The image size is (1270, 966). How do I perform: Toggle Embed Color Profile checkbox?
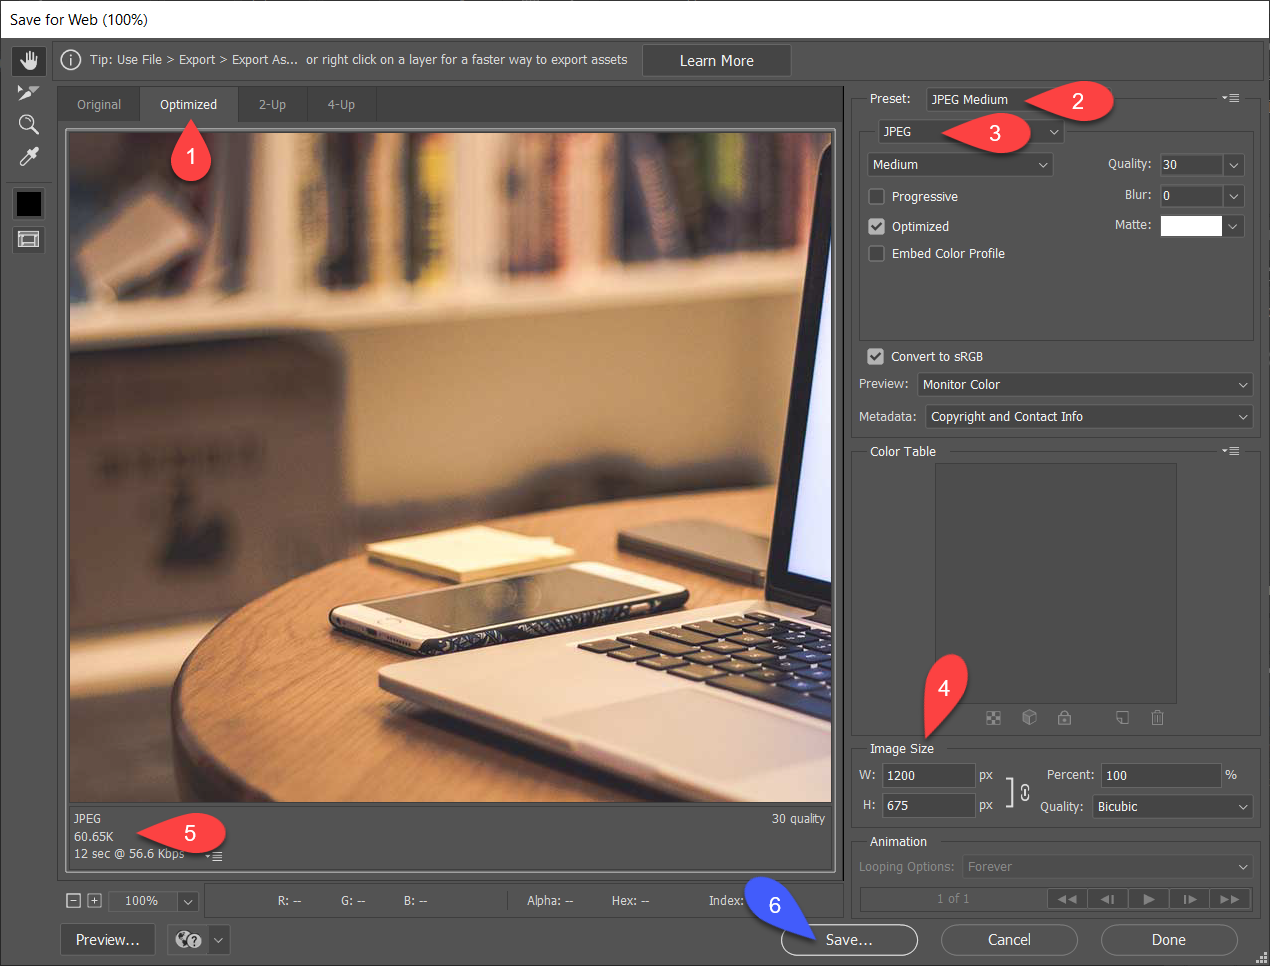(877, 254)
